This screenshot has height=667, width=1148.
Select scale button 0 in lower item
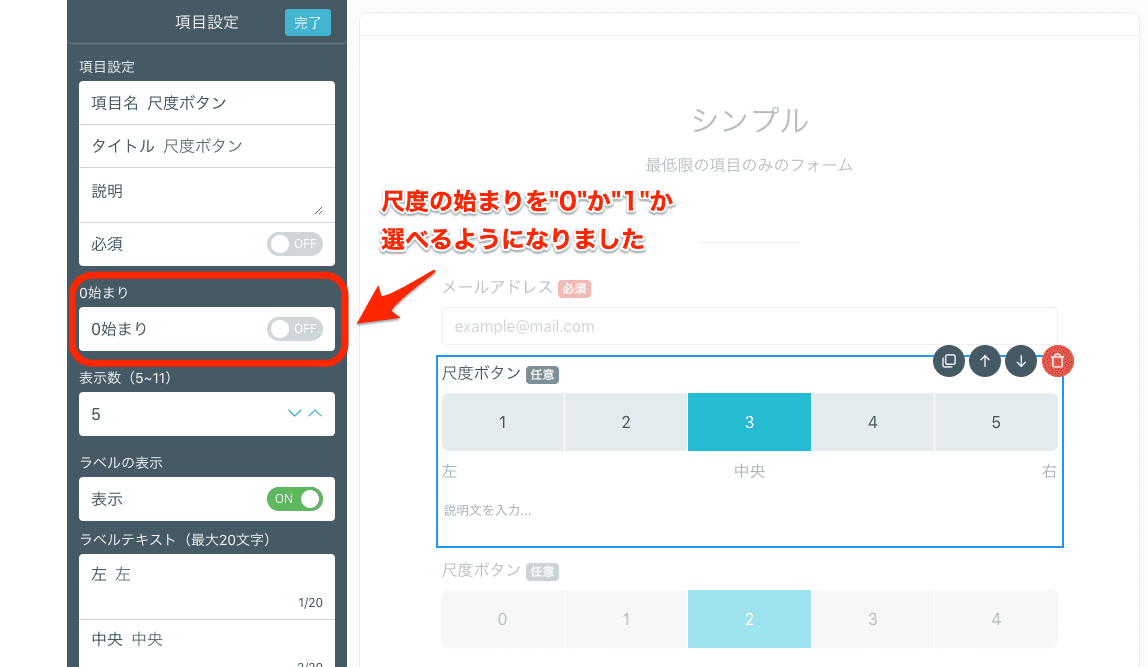tap(503, 619)
